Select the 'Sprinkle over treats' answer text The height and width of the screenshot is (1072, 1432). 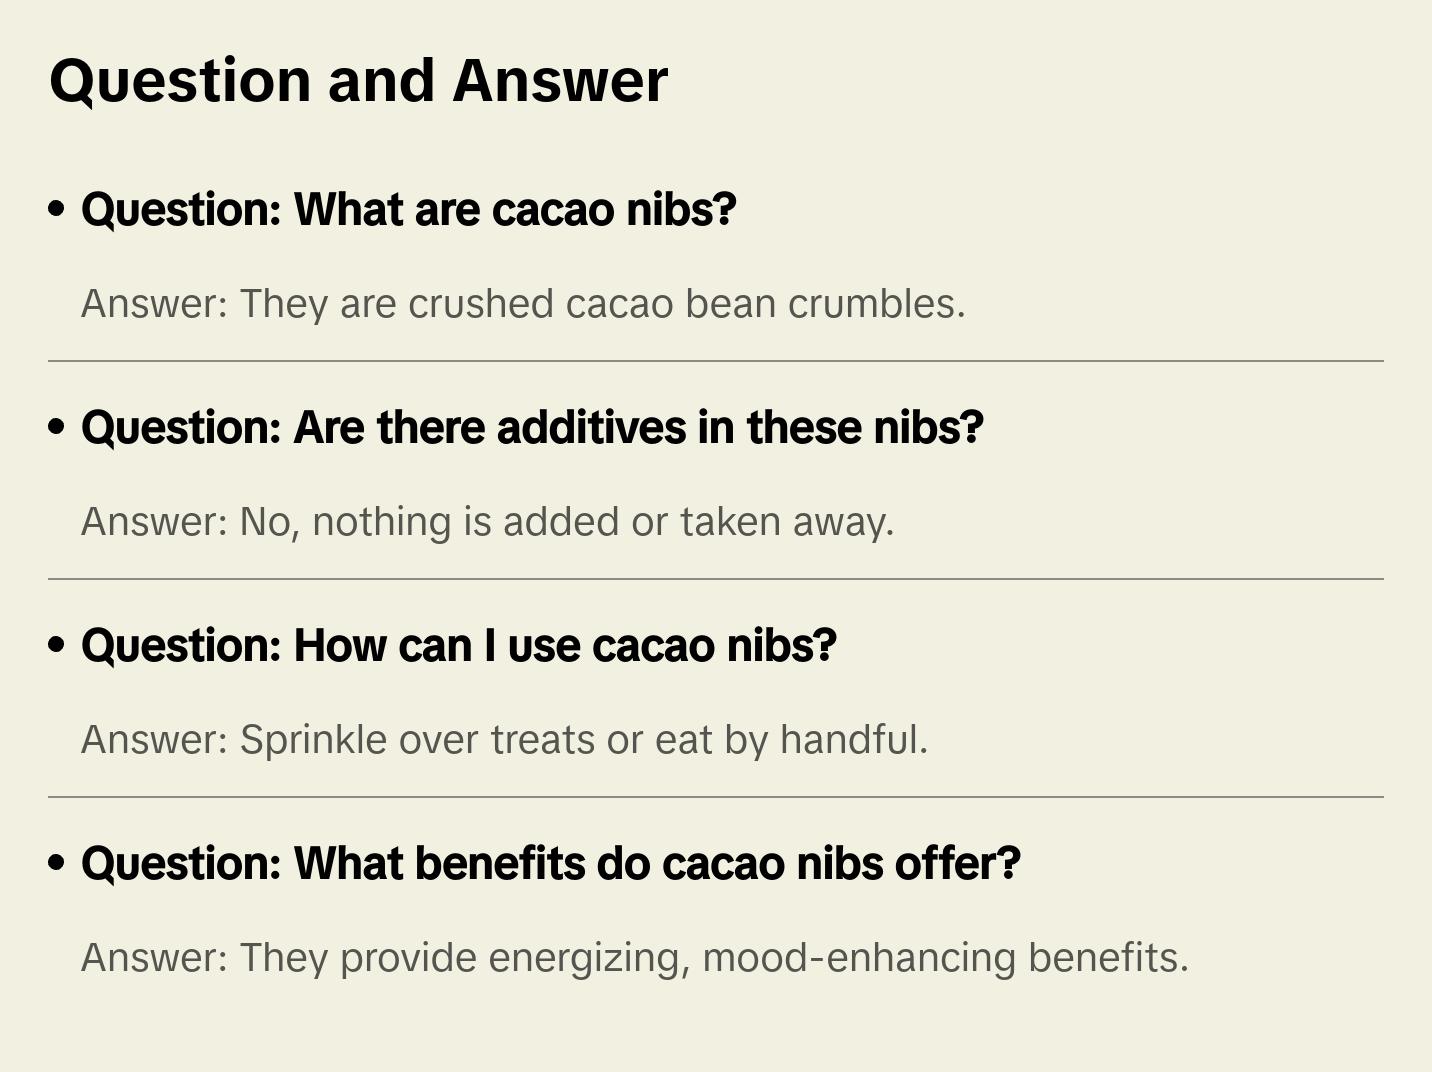tap(504, 740)
